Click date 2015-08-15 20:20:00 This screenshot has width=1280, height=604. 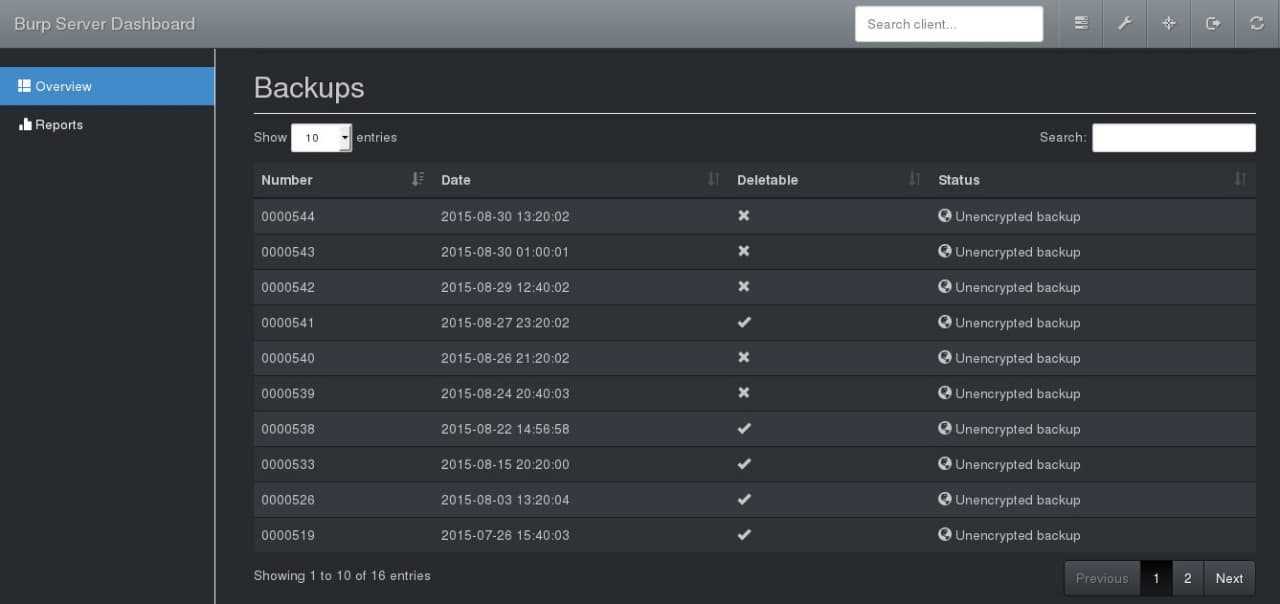click(x=505, y=465)
